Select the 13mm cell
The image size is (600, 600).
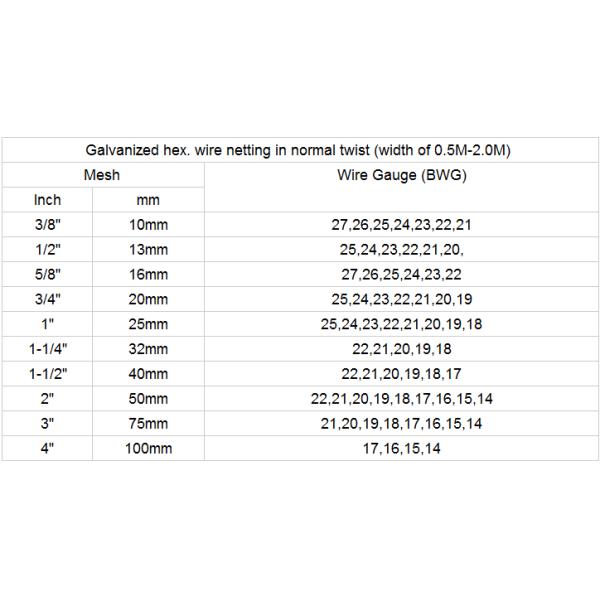click(148, 249)
